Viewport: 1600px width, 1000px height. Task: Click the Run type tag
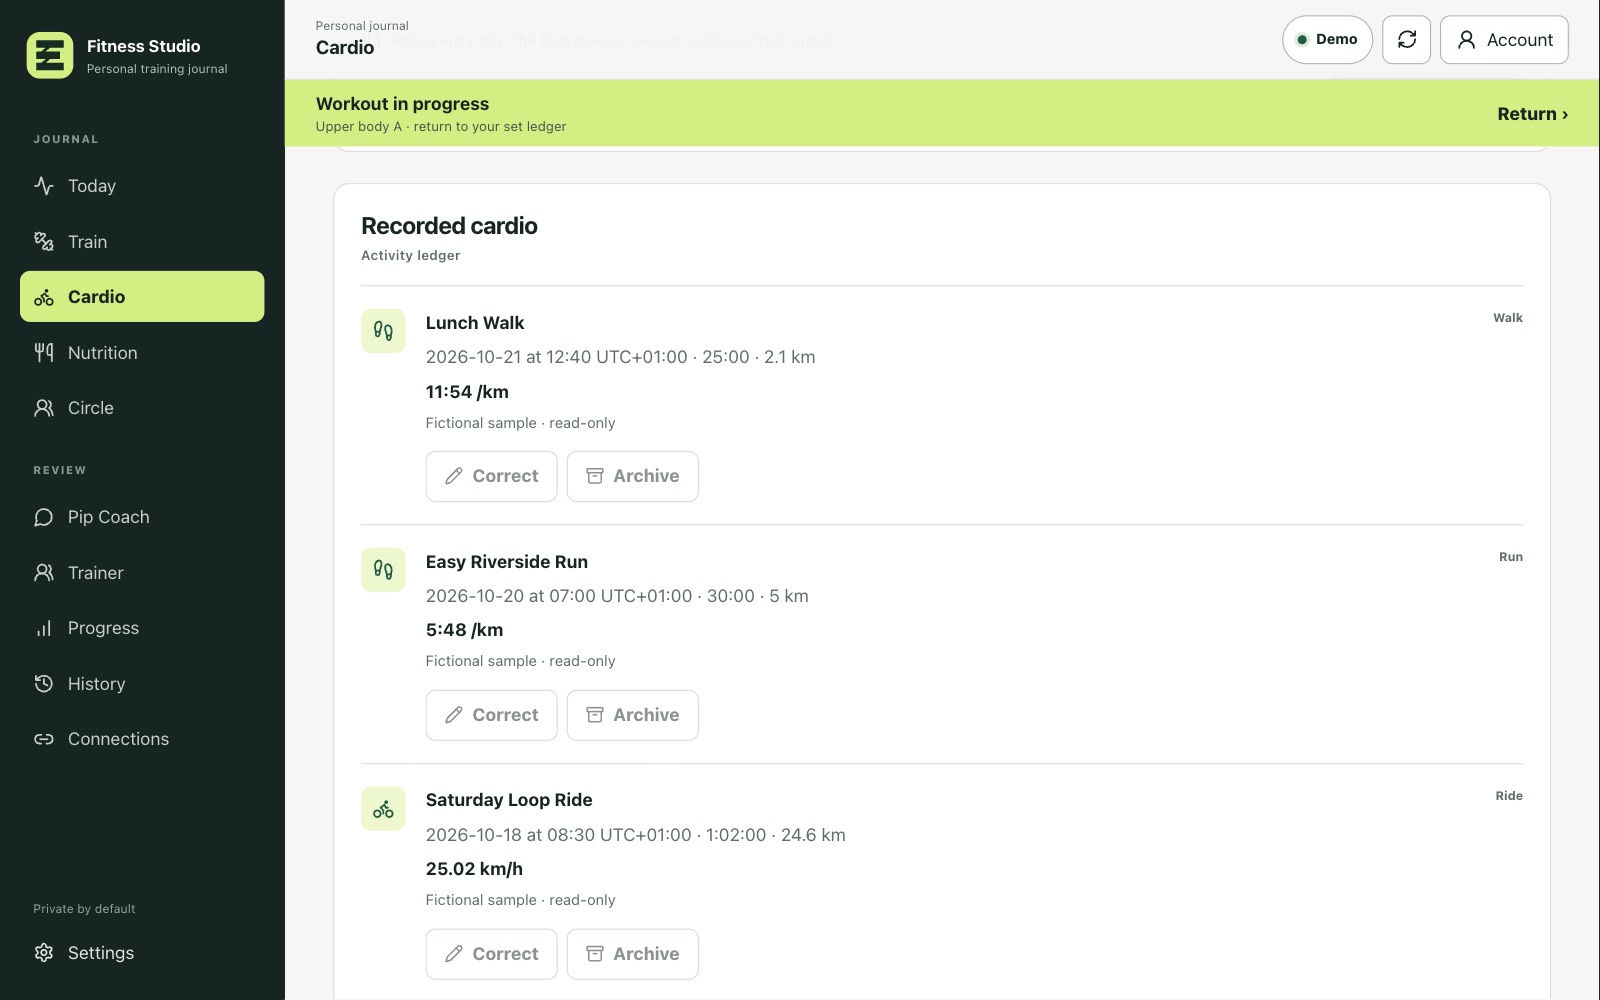[1511, 557]
